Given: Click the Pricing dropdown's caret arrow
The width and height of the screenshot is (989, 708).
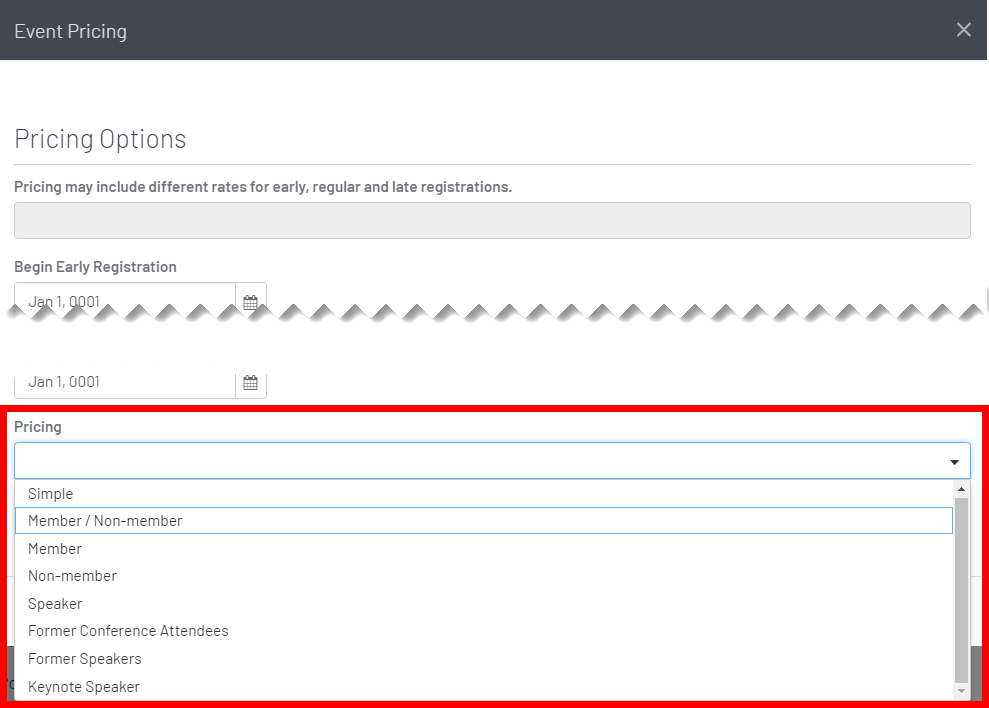Looking at the screenshot, I should (x=953, y=460).
